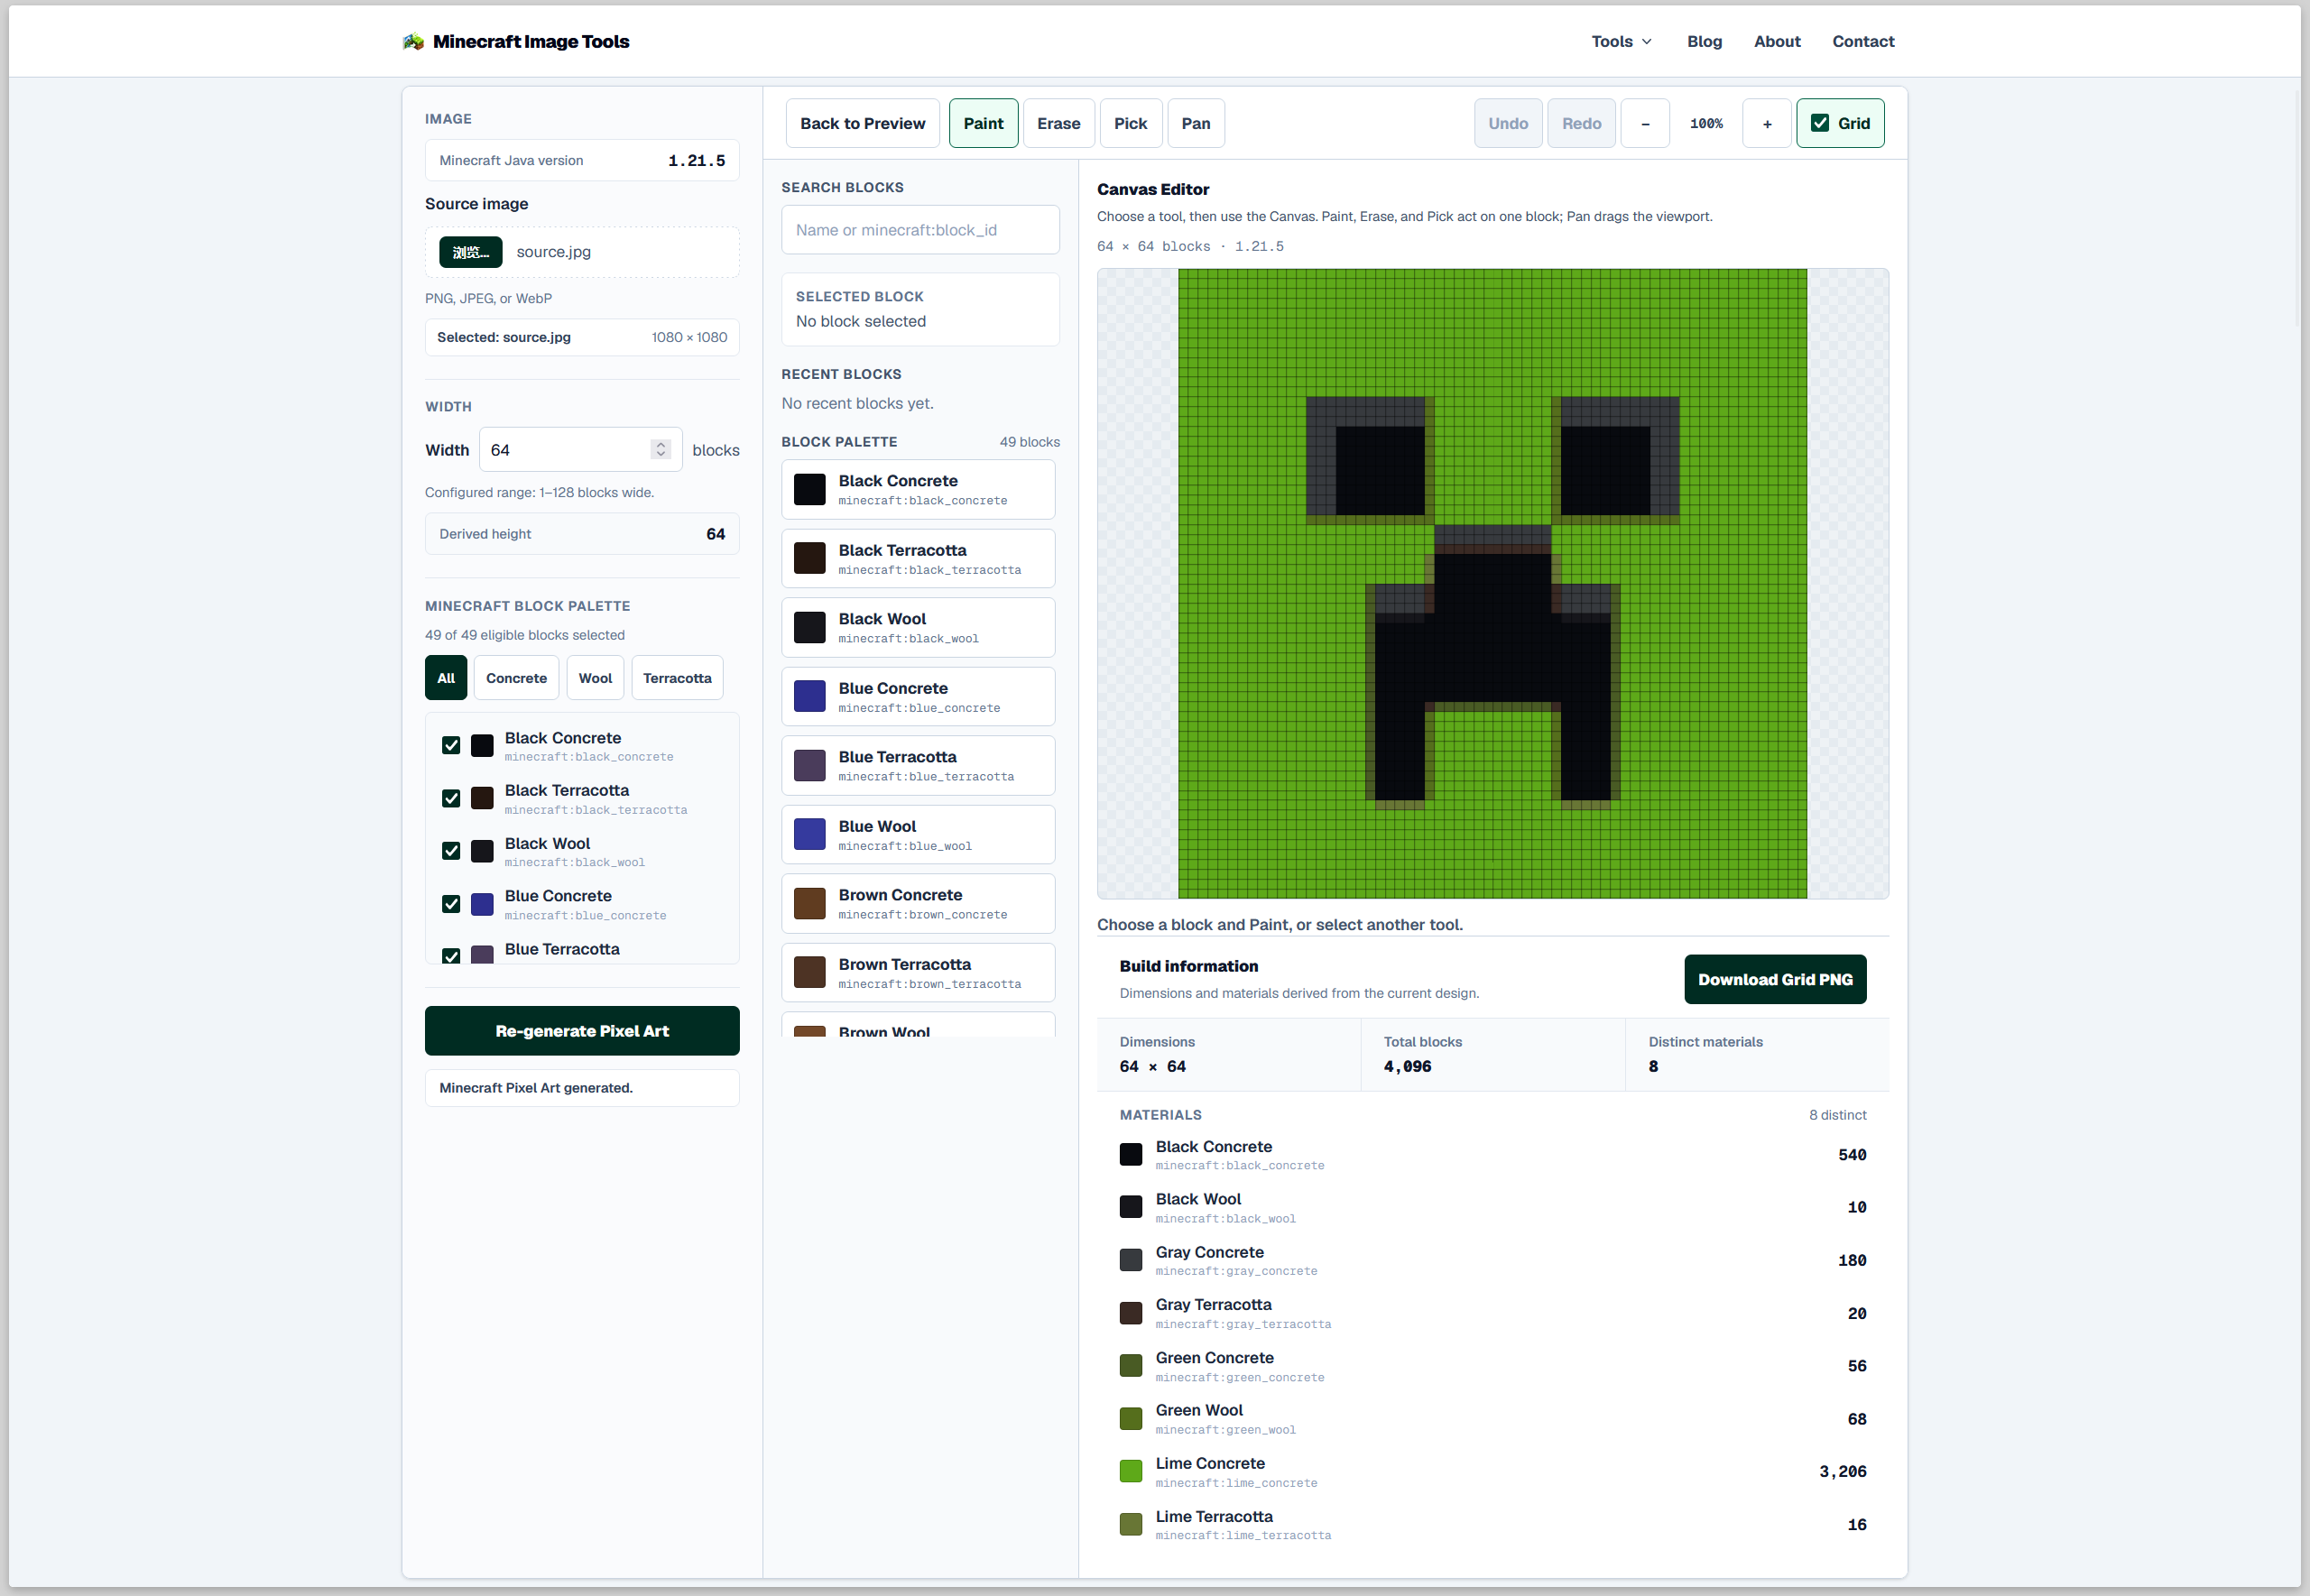The width and height of the screenshot is (2310, 1596).
Task: Choose Brown Terracotta block in block palette
Action: pos(918,973)
